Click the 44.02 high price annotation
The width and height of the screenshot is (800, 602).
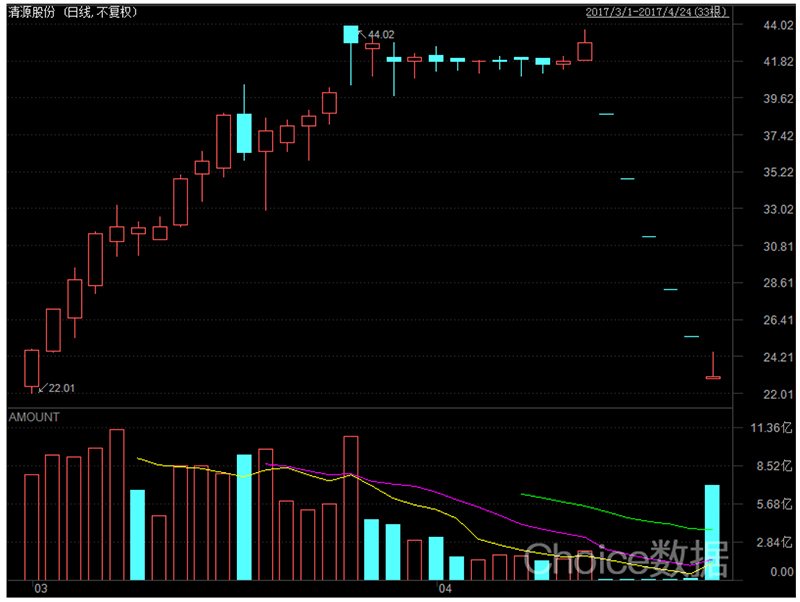pos(381,35)
